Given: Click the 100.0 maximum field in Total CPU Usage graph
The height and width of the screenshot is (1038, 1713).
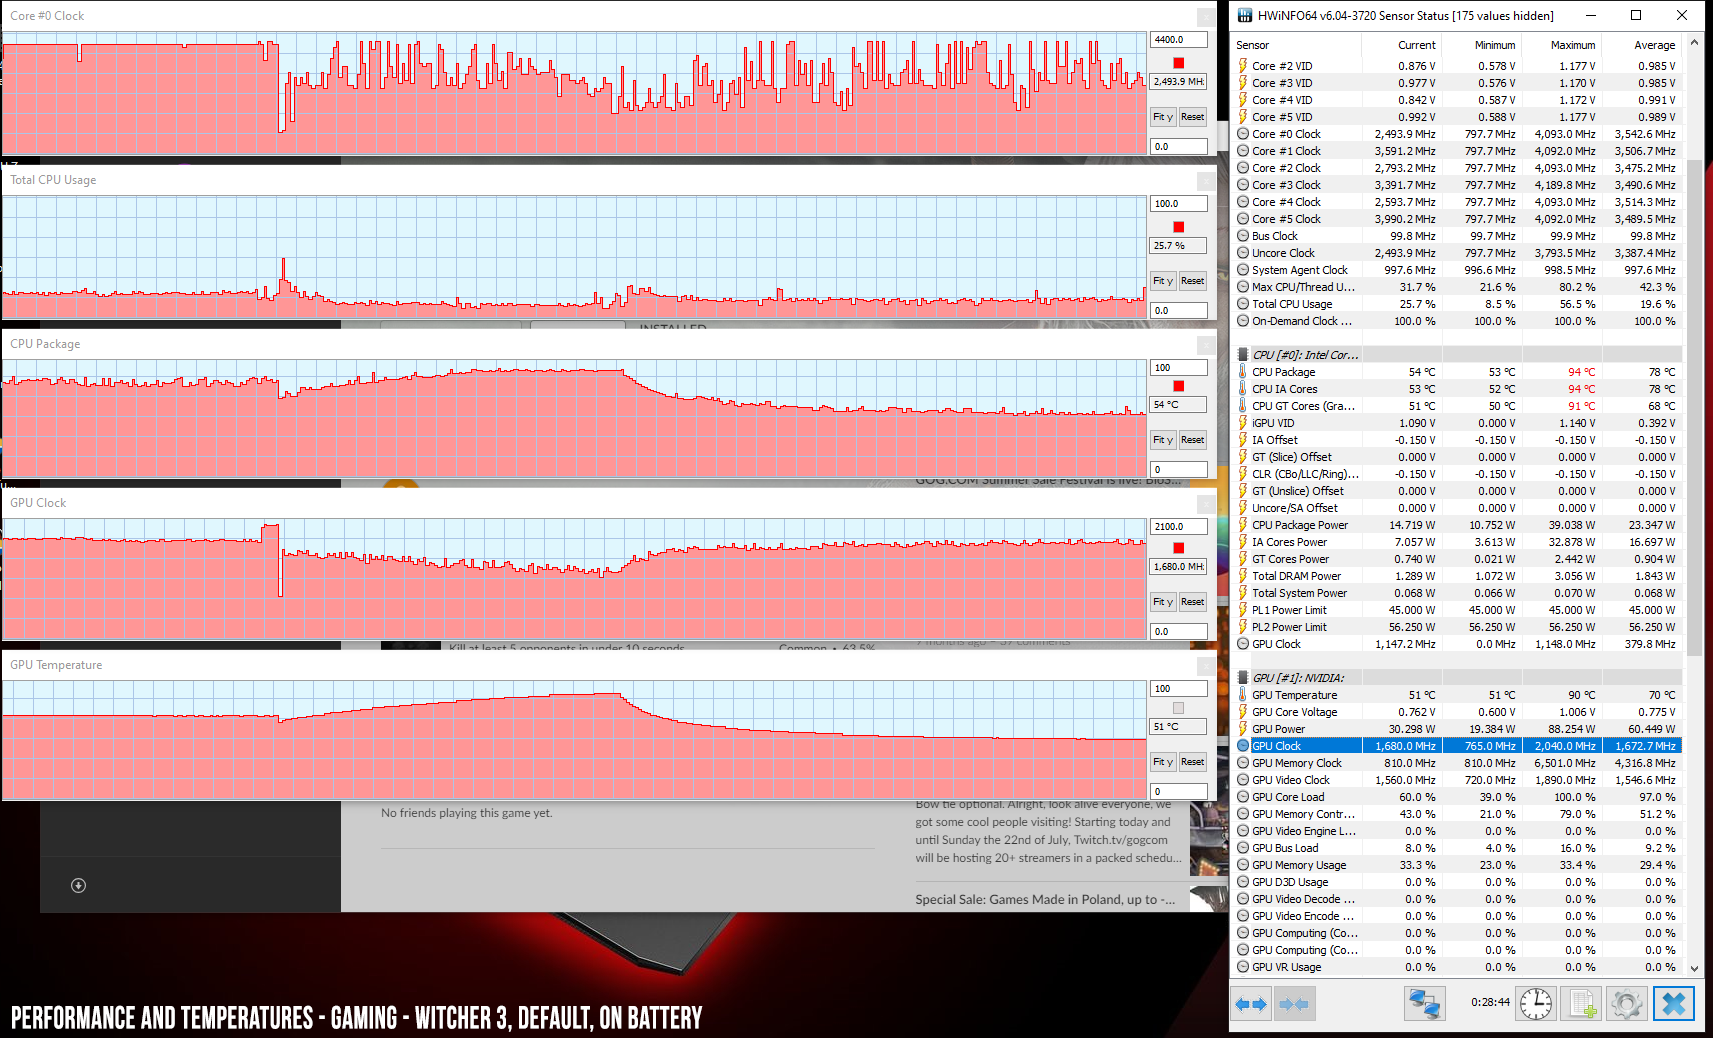Looking at the screenshot, I should [x=1178, y=203].
